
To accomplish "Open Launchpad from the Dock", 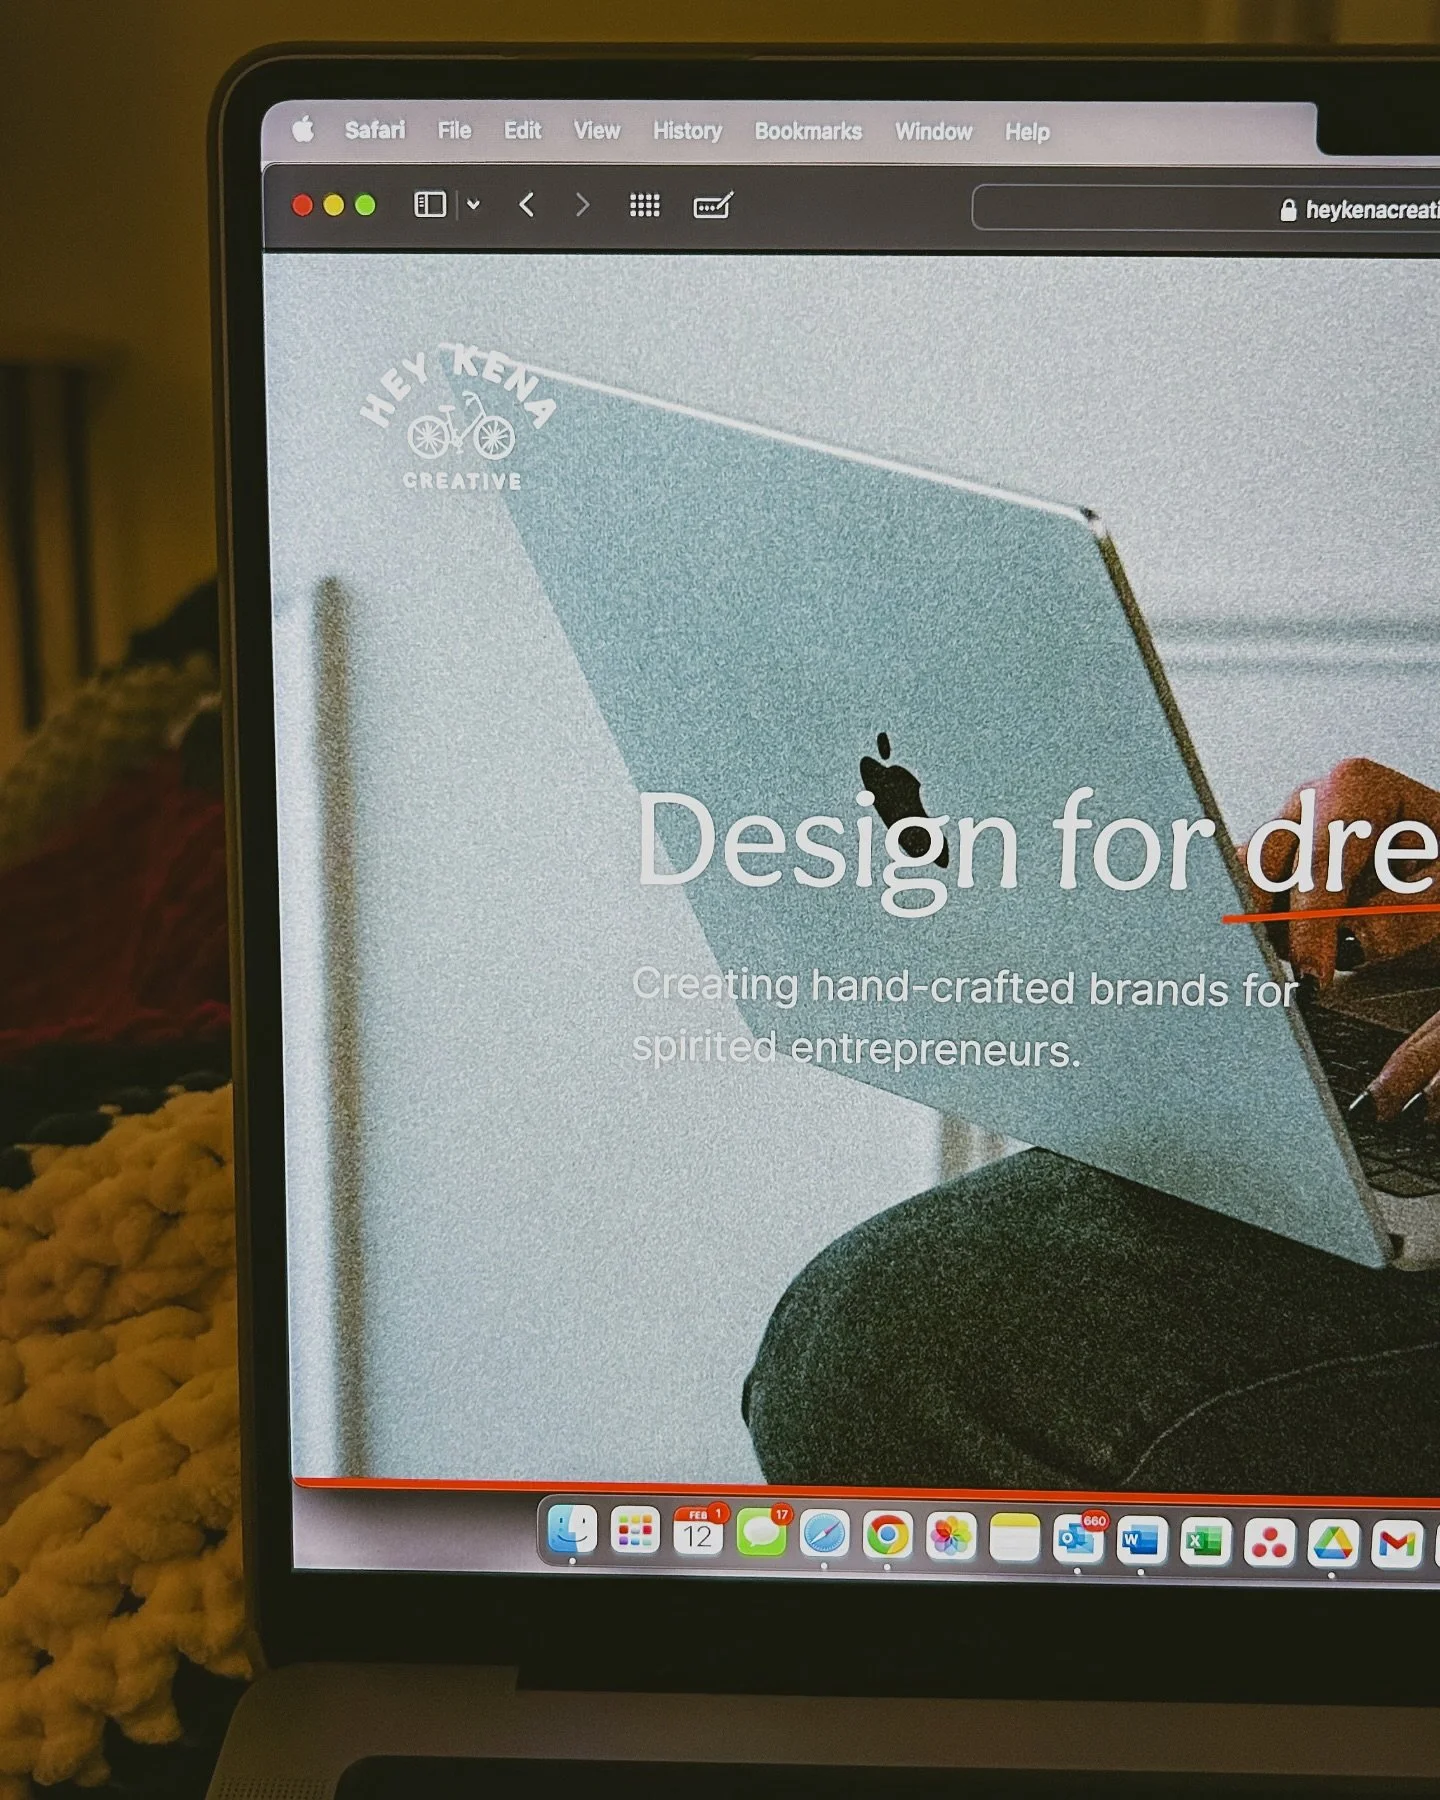I will click(635, 1531).
